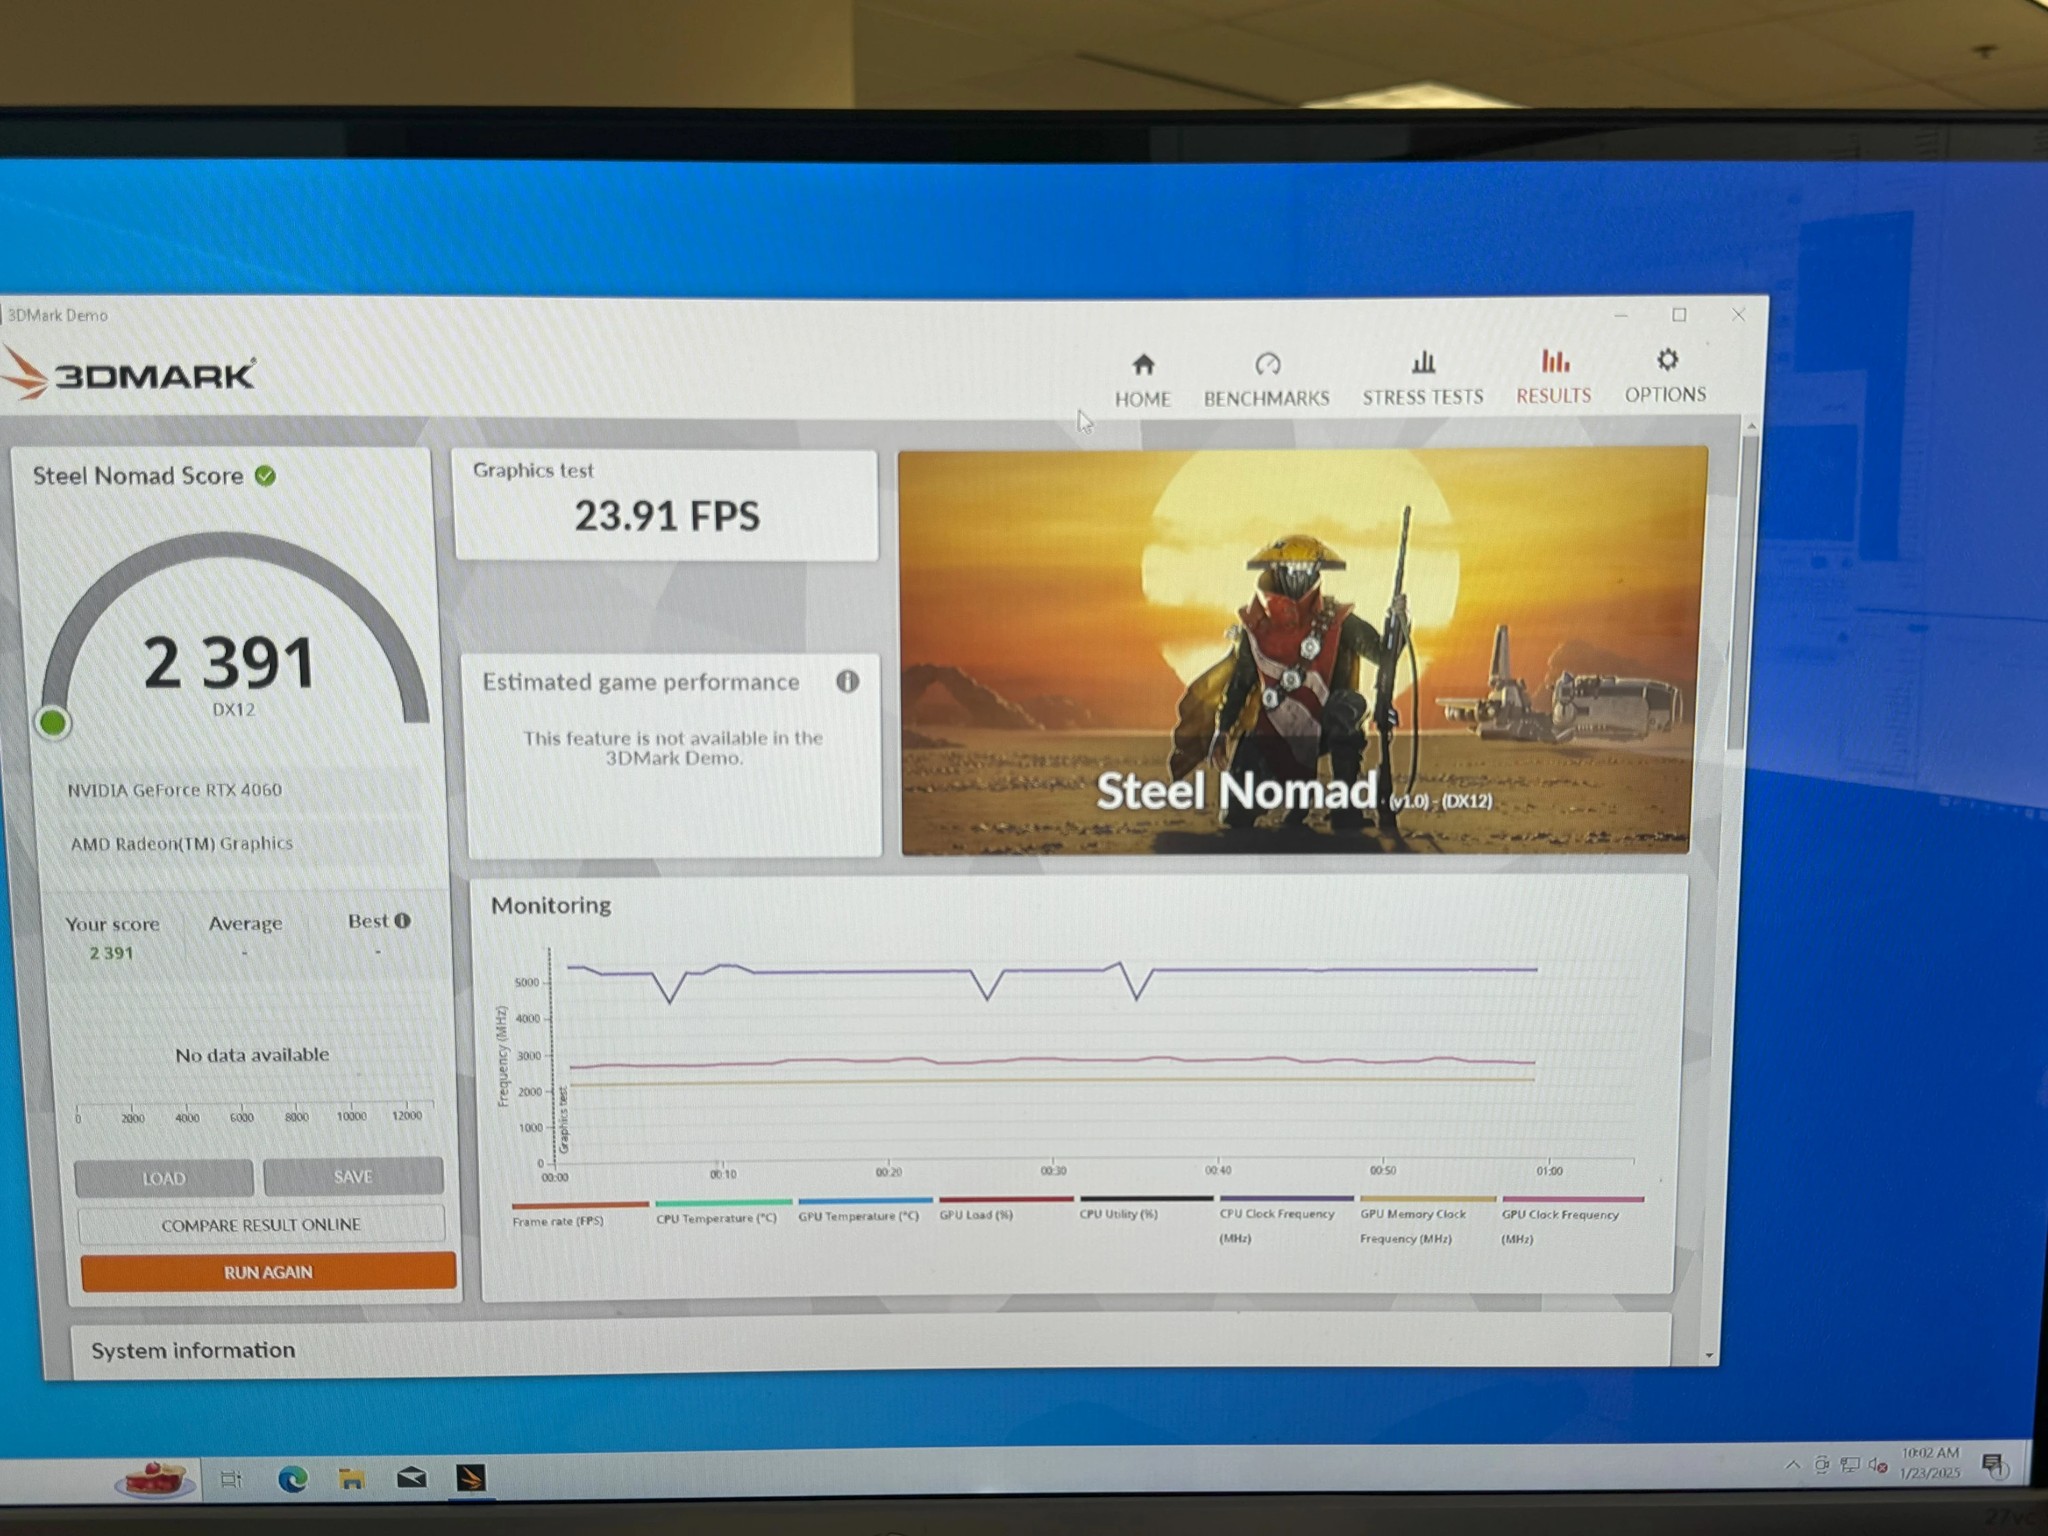Click the Steel Nomad Score verified checkmark
Image resolution: width=2048 pixels, height=1536 pixels.
tap(265, 477)
